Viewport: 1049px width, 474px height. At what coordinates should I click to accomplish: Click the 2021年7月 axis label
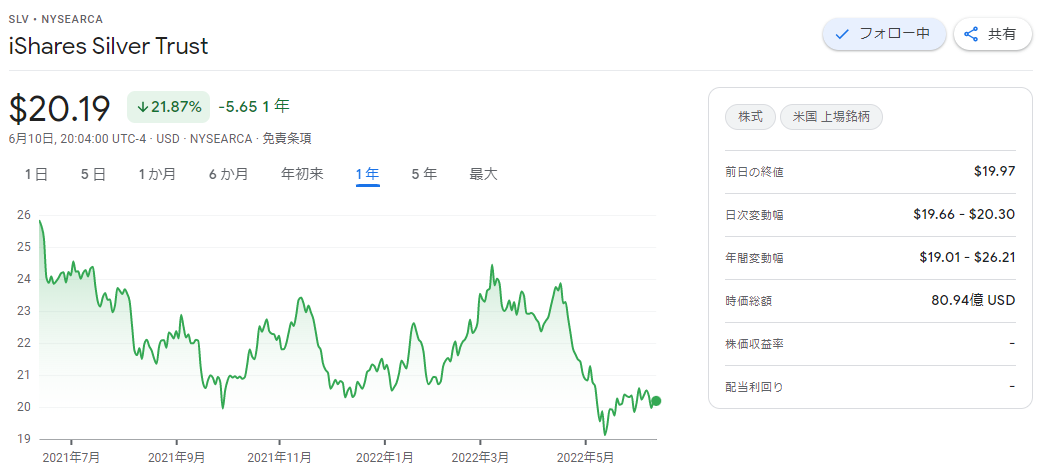click(71, 458)
